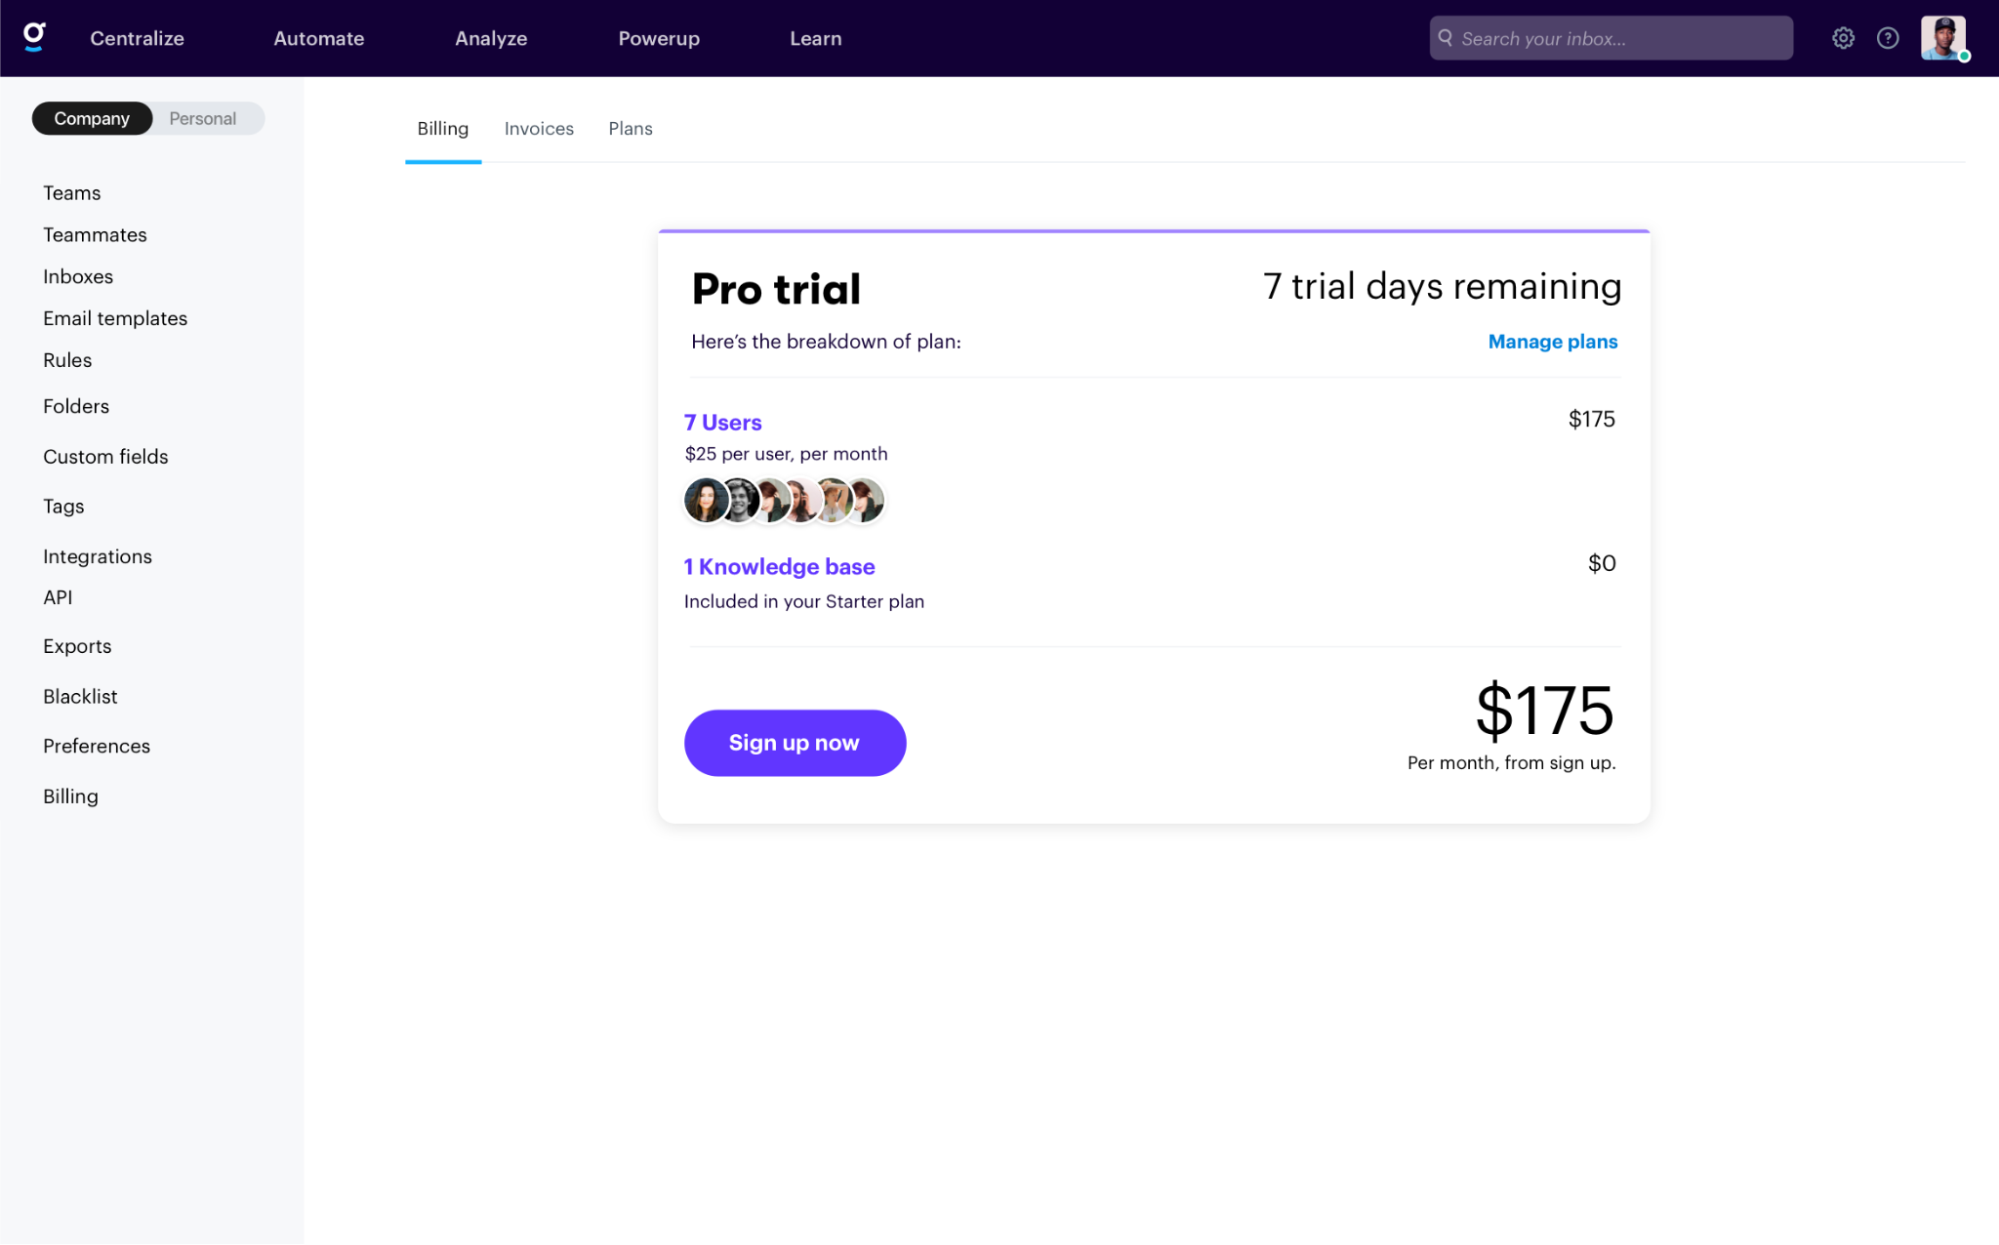Open the profile avatar menu
Image resolution: width=1999 pixels, height=1245 pixels.
coord(1943,38)
